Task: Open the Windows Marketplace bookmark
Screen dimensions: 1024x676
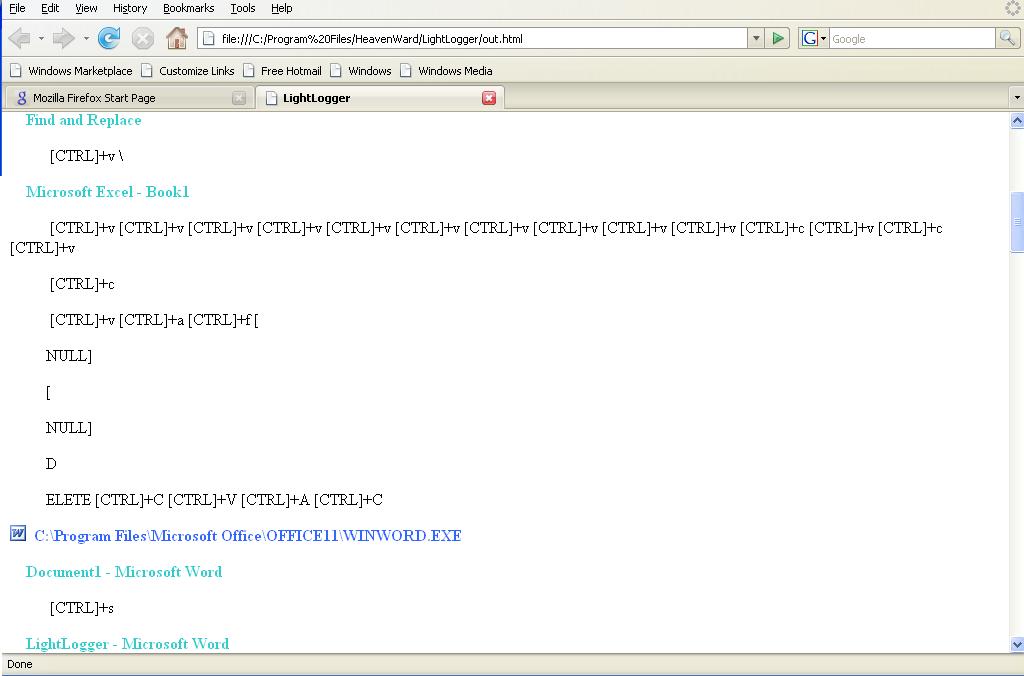Action: (x=71, y=71)
